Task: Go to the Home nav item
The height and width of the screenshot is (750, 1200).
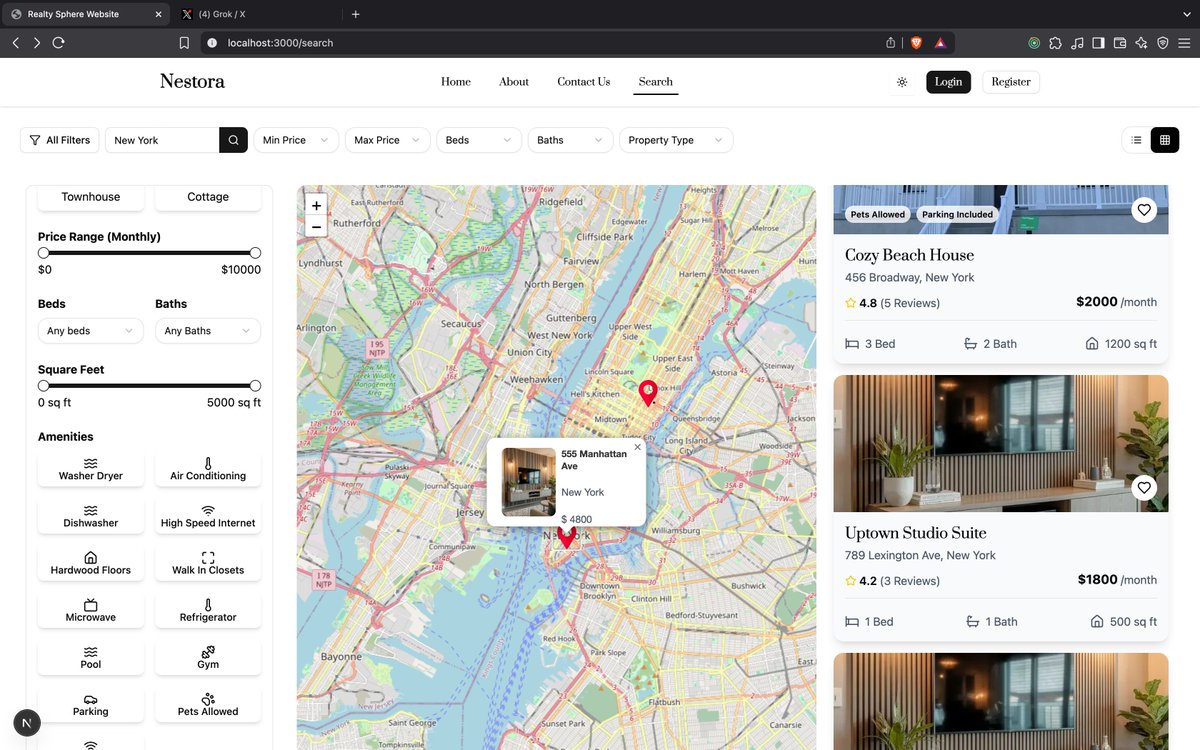Action: tap(456, 82)
